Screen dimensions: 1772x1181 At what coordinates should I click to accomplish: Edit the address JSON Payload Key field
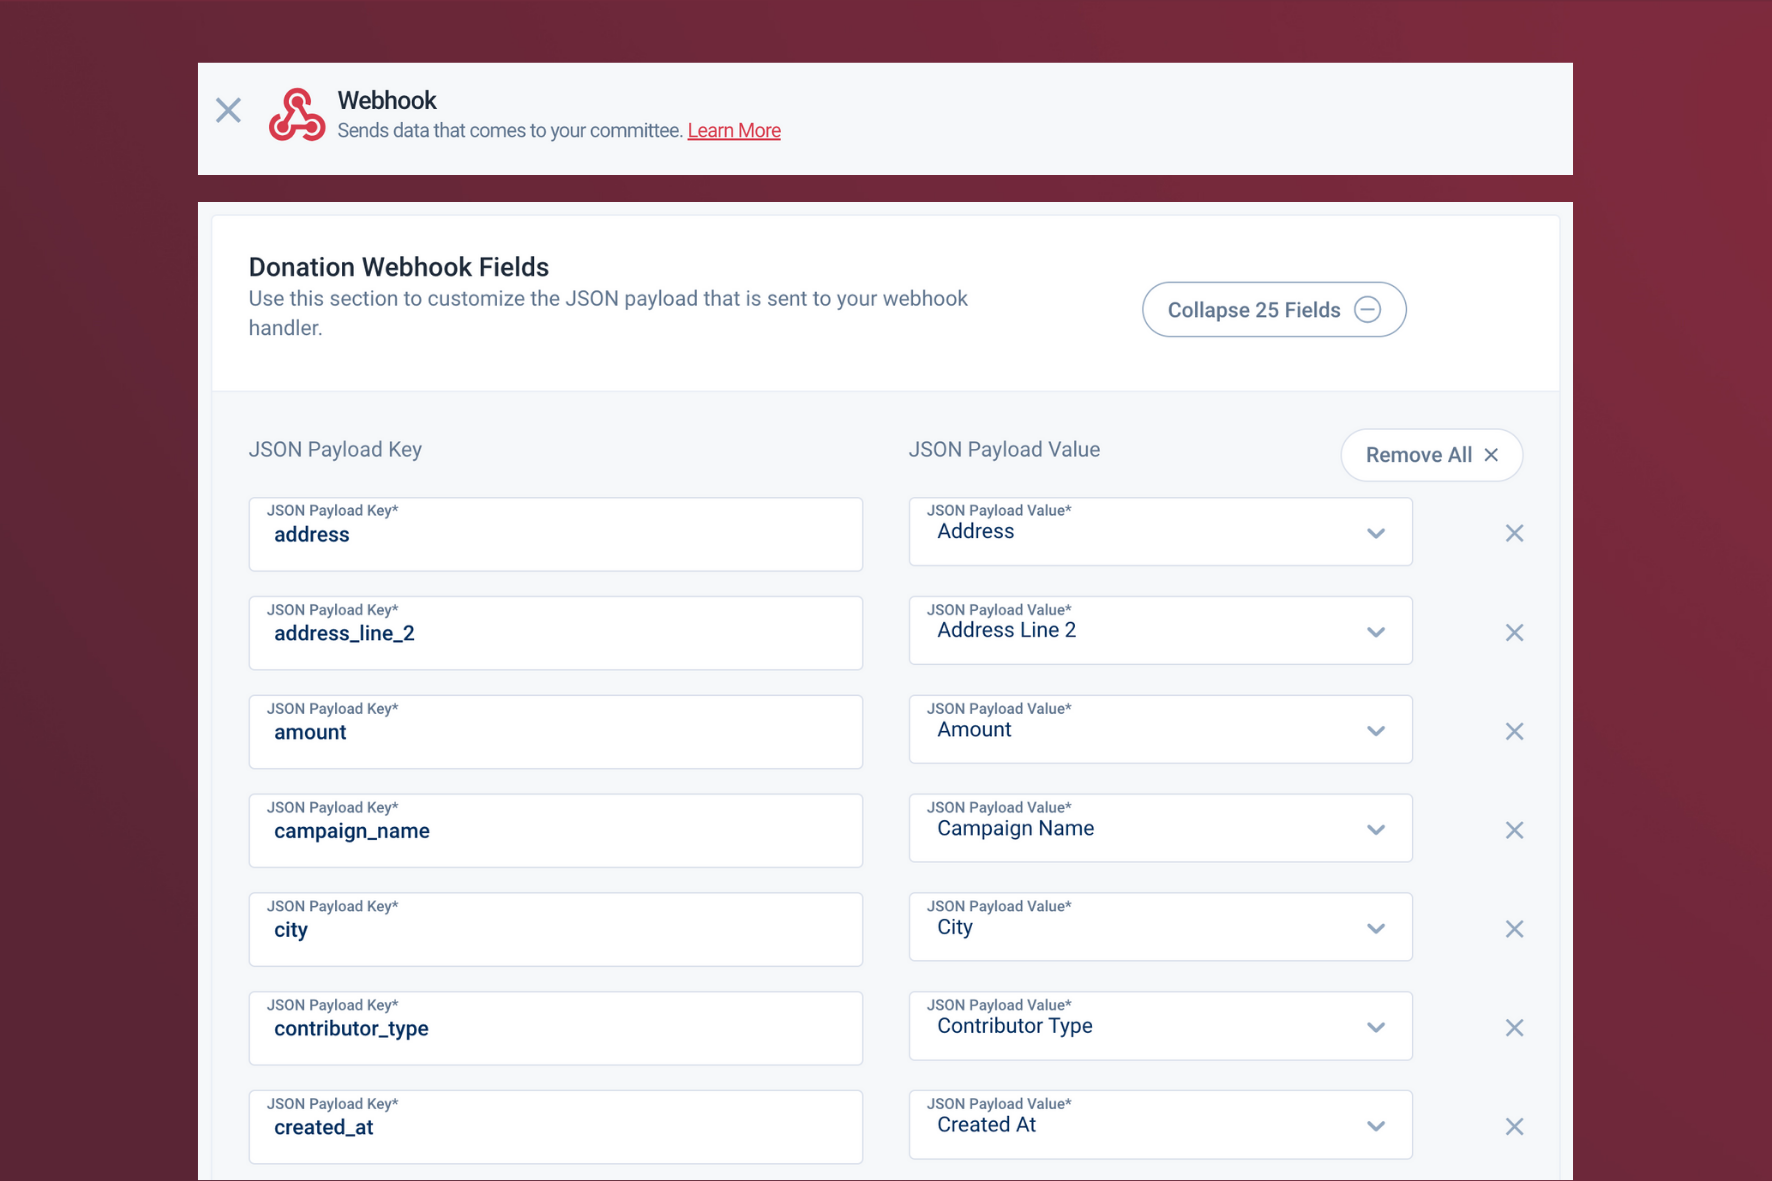click(x=556, y=535)
